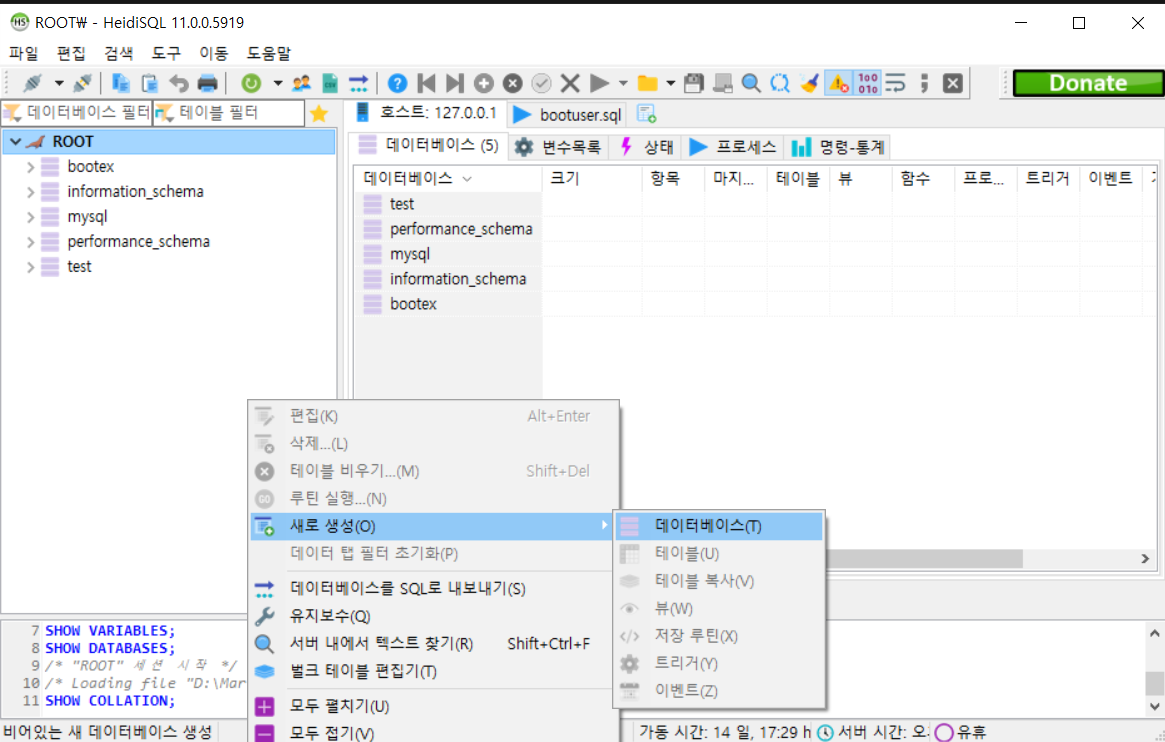The width and height of the screenshot is (1165, 742).
Task: Open the run query dropdown arrow
Action: tap(623, 83)
